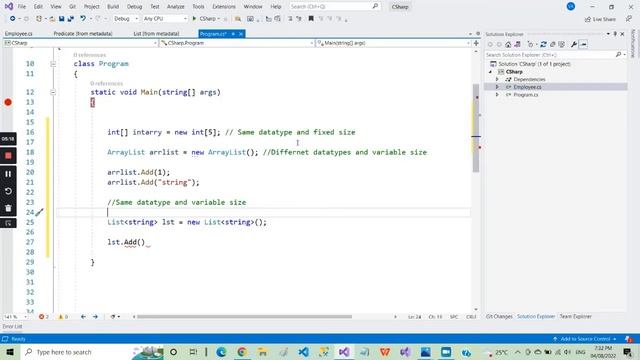Click Show All Files icon in Solution Explorer

coord(562,44)
